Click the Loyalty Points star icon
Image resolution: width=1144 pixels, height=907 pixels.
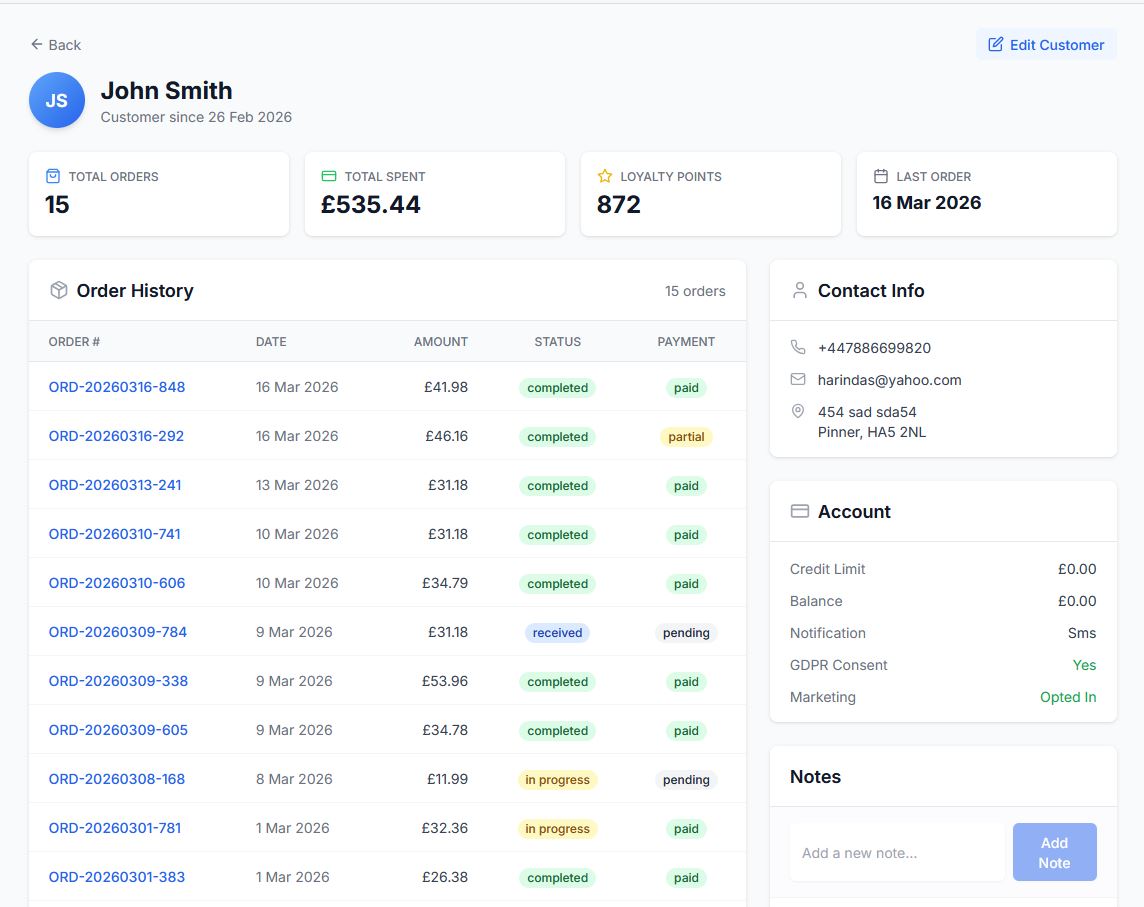605,176
